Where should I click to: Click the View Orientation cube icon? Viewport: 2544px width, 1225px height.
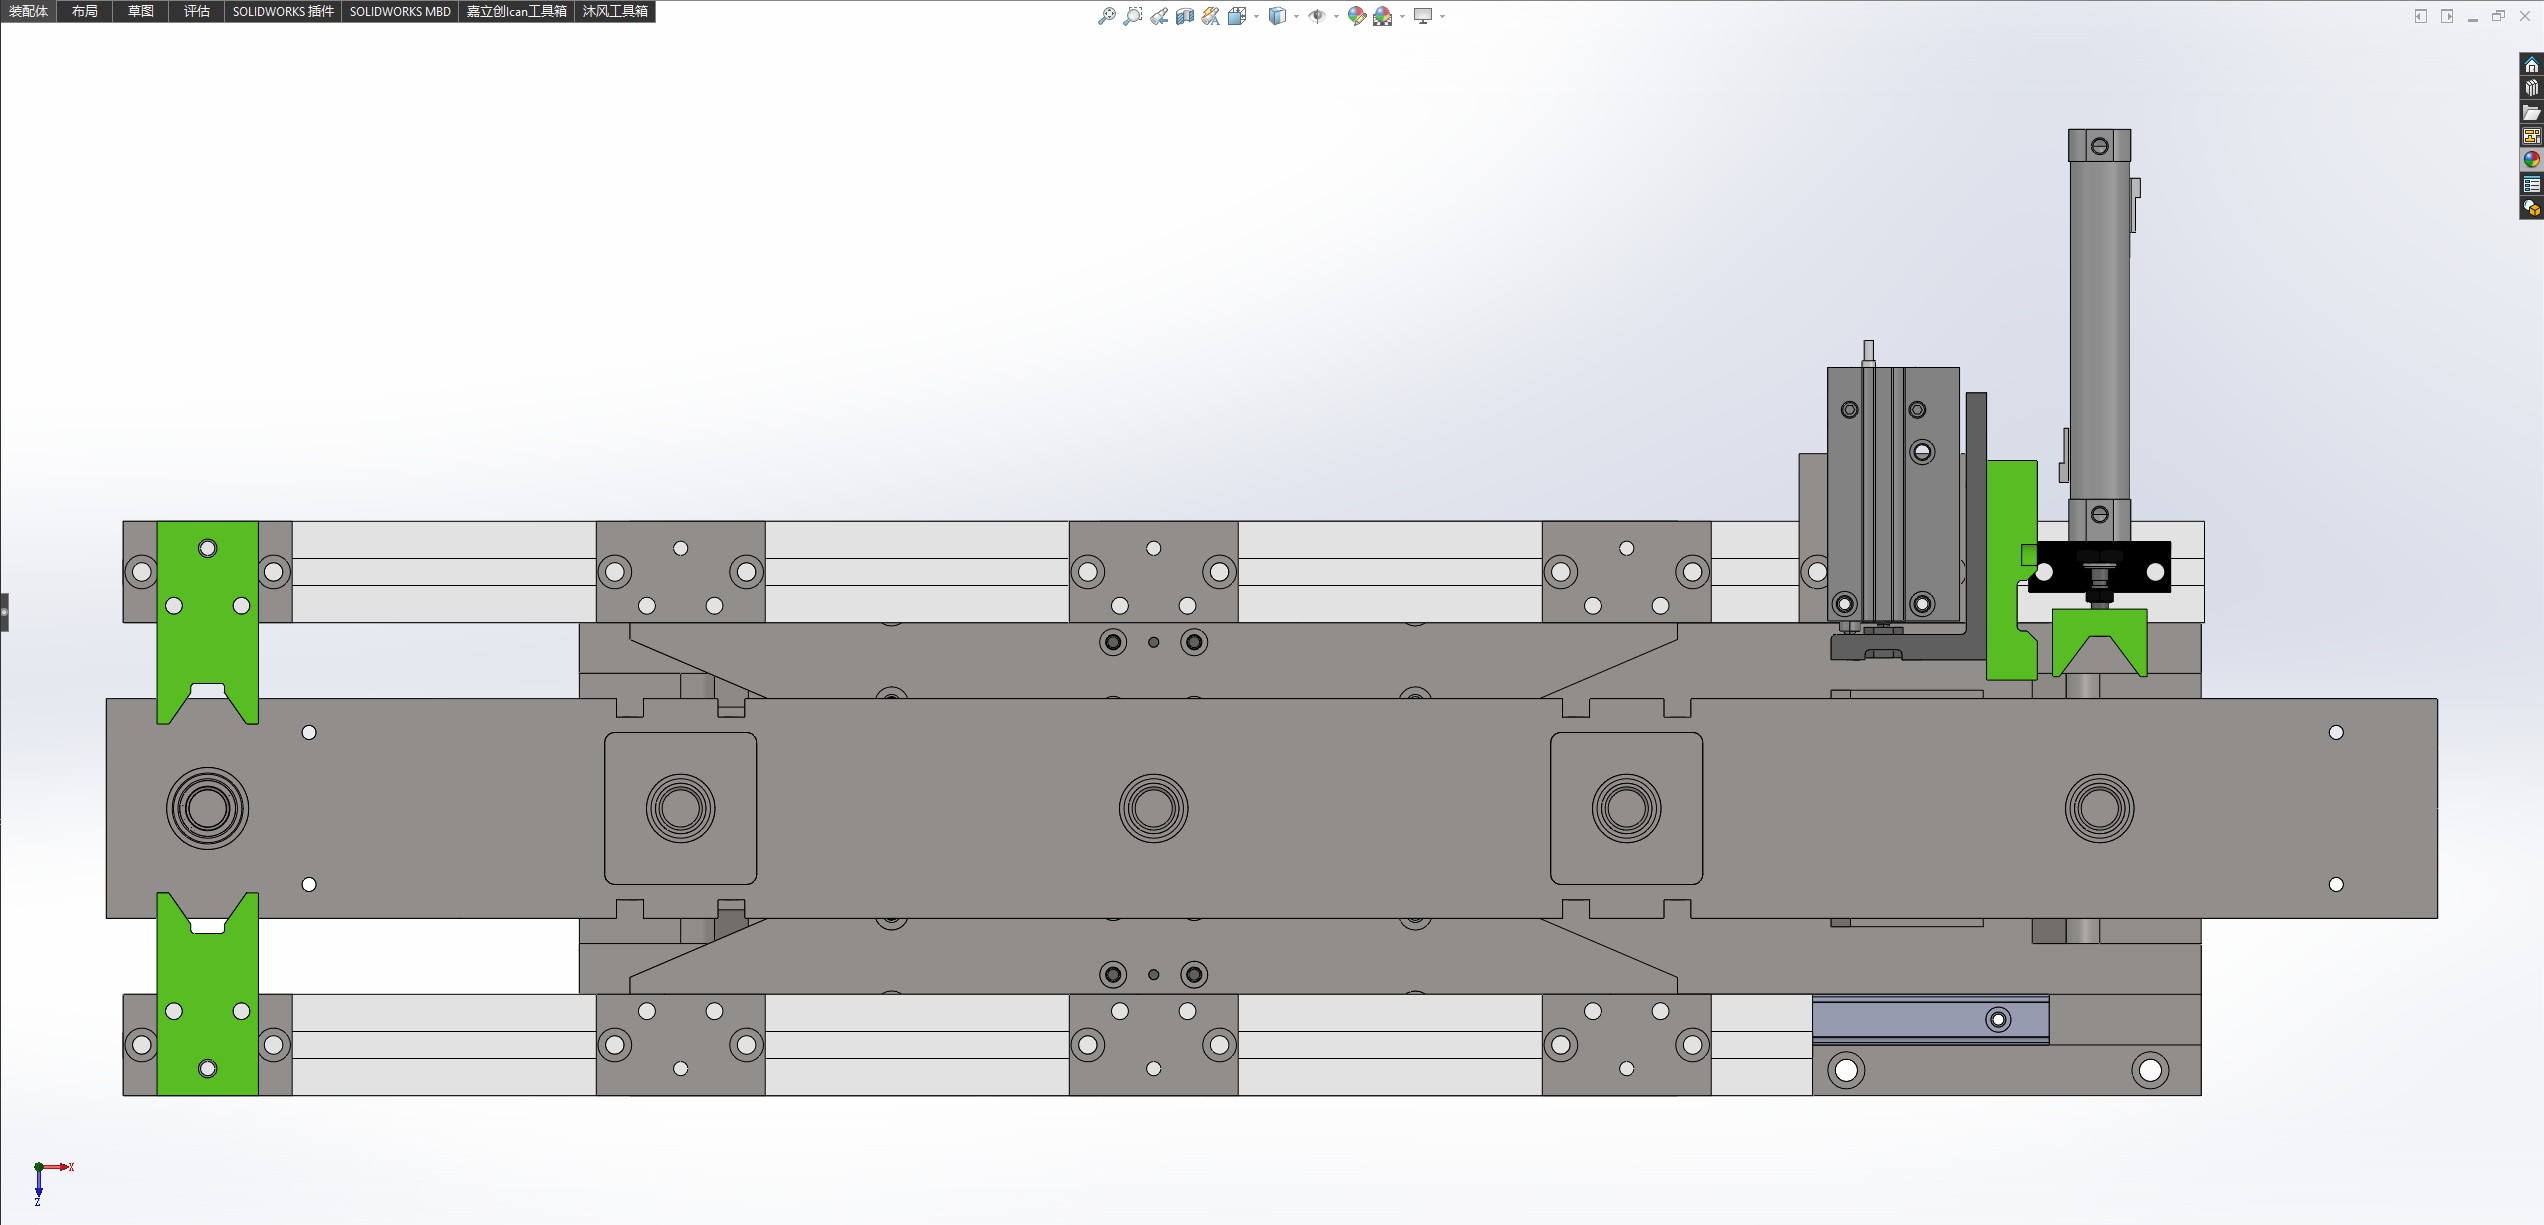point(1237,16)
